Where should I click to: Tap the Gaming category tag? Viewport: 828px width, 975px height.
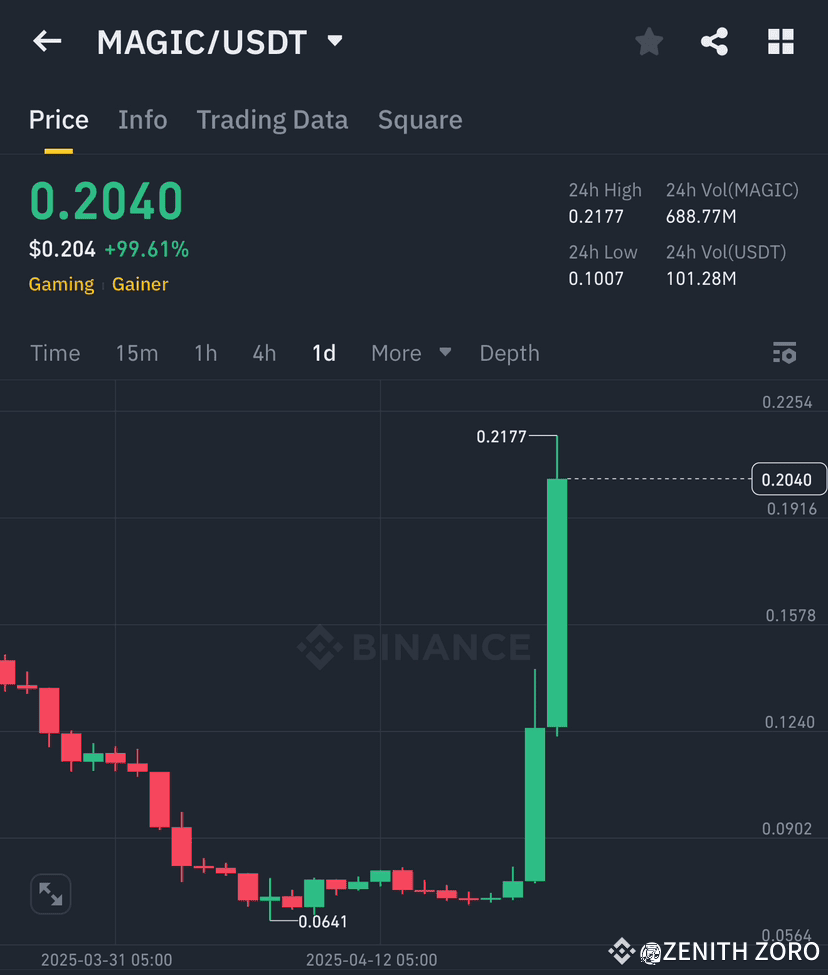[61, 284]
